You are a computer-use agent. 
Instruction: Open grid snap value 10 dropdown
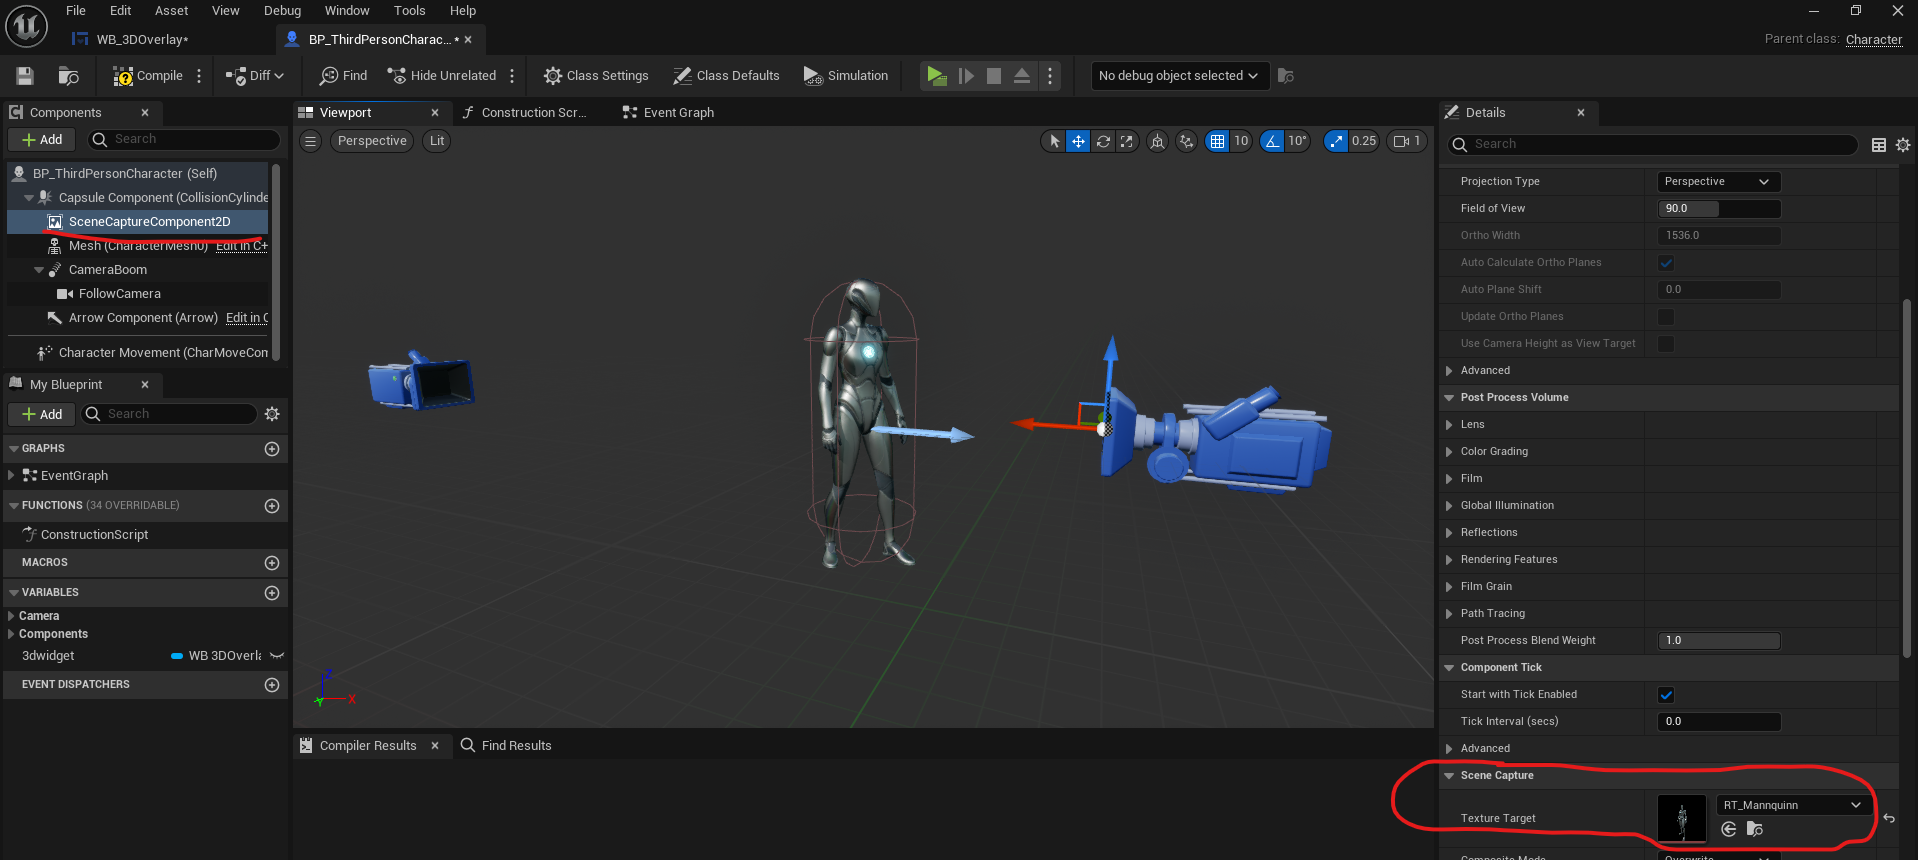(x=1241, y=141)
